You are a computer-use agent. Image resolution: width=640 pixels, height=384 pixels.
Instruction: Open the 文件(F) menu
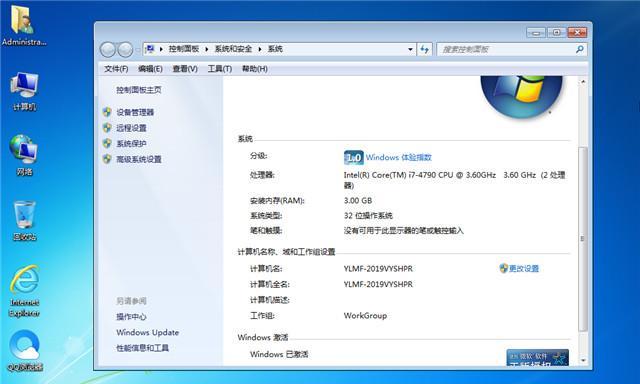click(x=116, y=69)
